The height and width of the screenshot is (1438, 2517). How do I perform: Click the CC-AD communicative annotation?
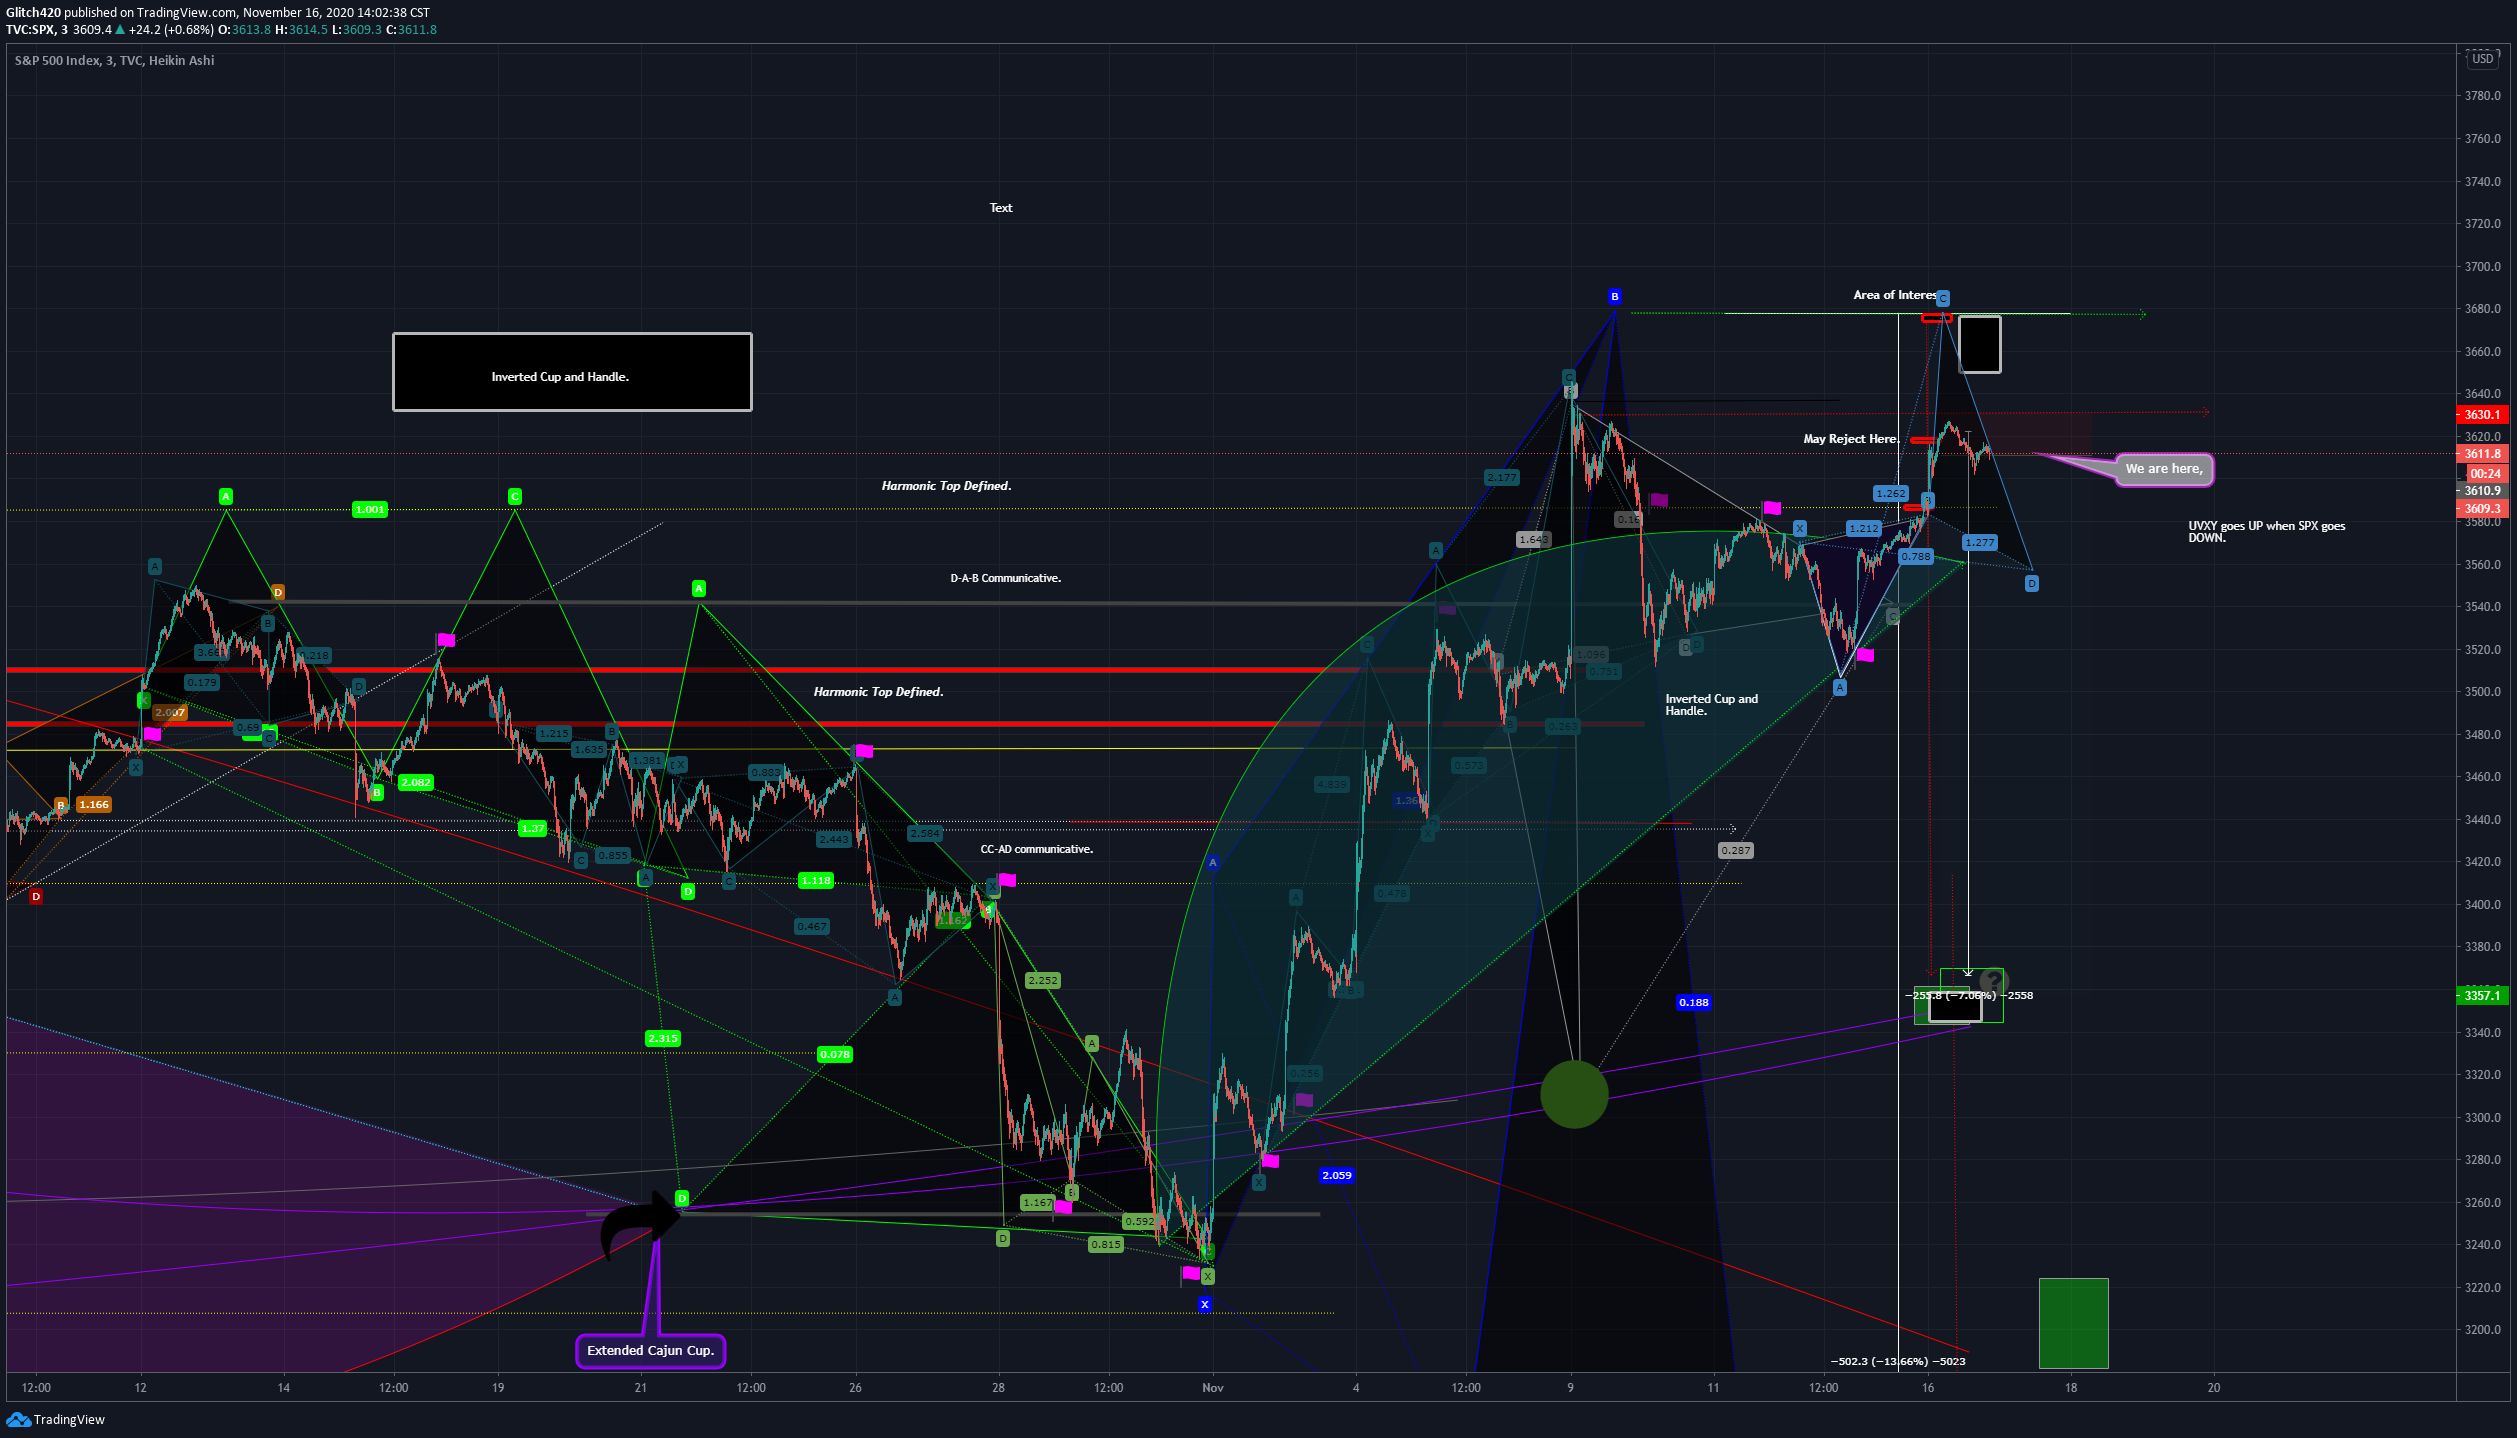pos(1037,849)
